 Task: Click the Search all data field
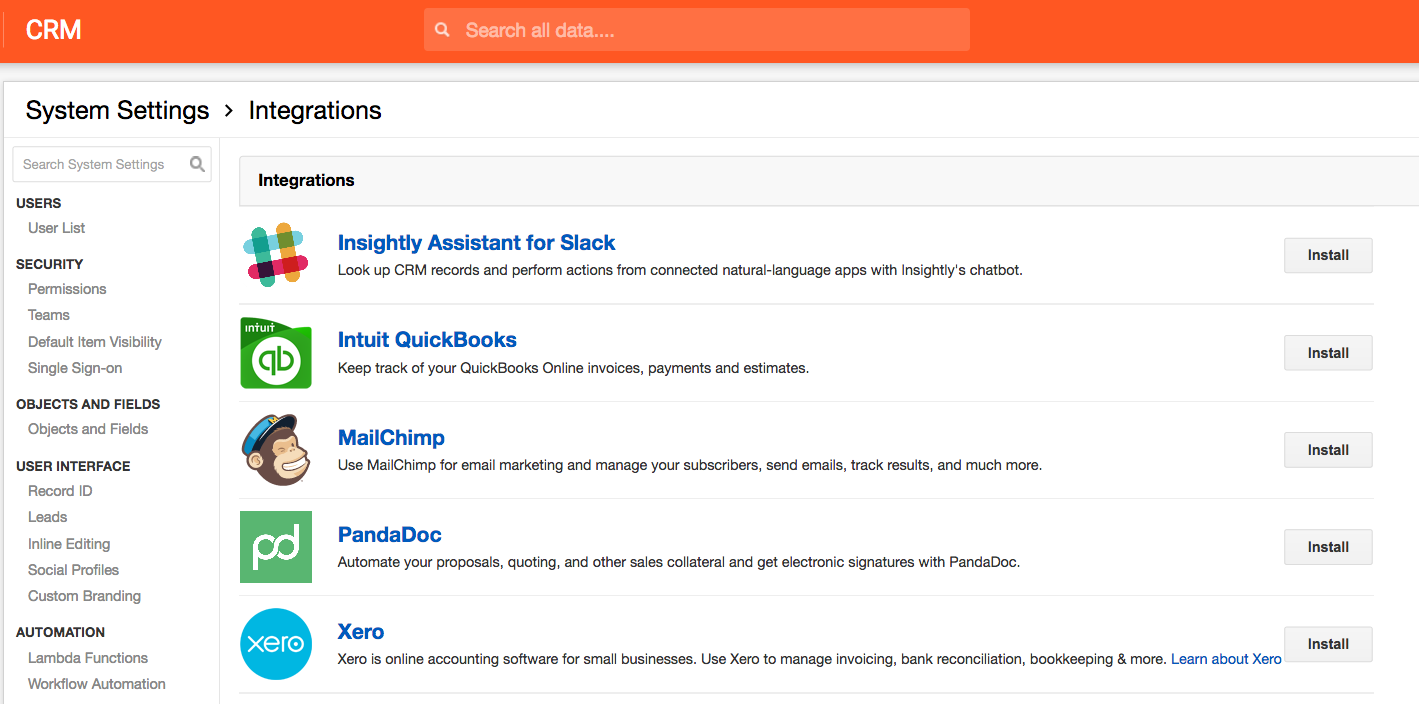pyautogui.click(x=697, y=30)
